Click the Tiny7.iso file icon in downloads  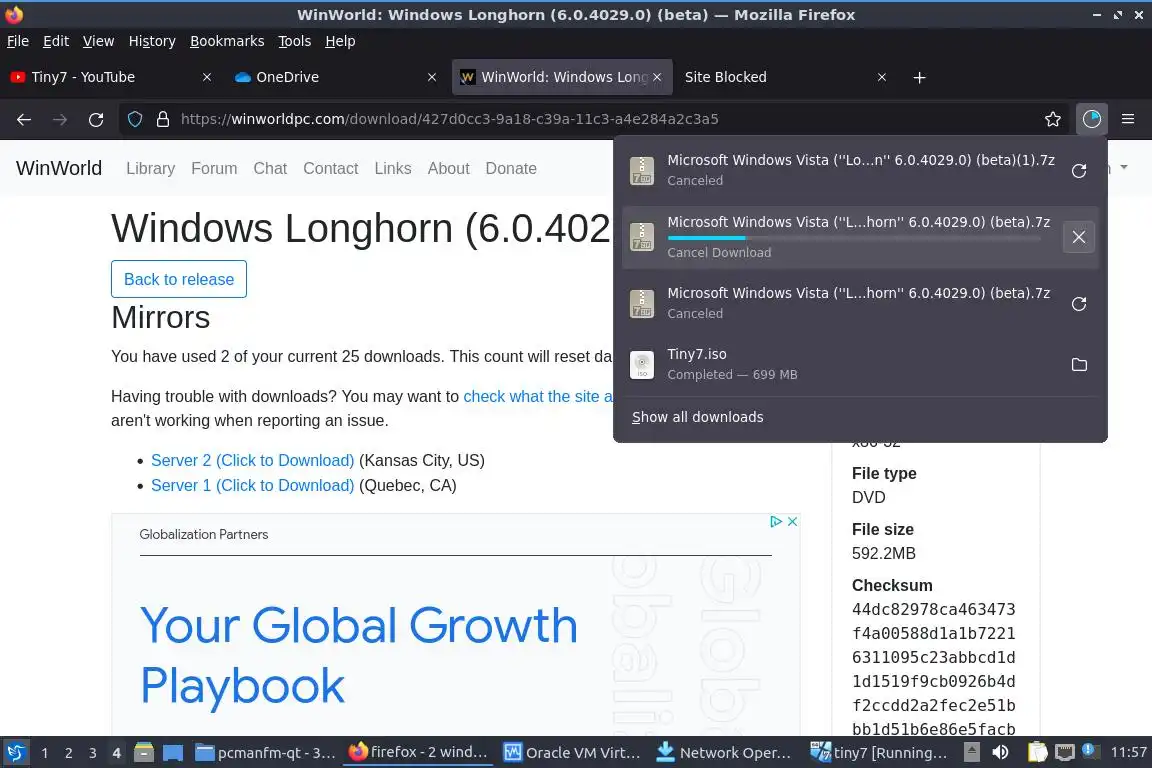tap(642, 365)
